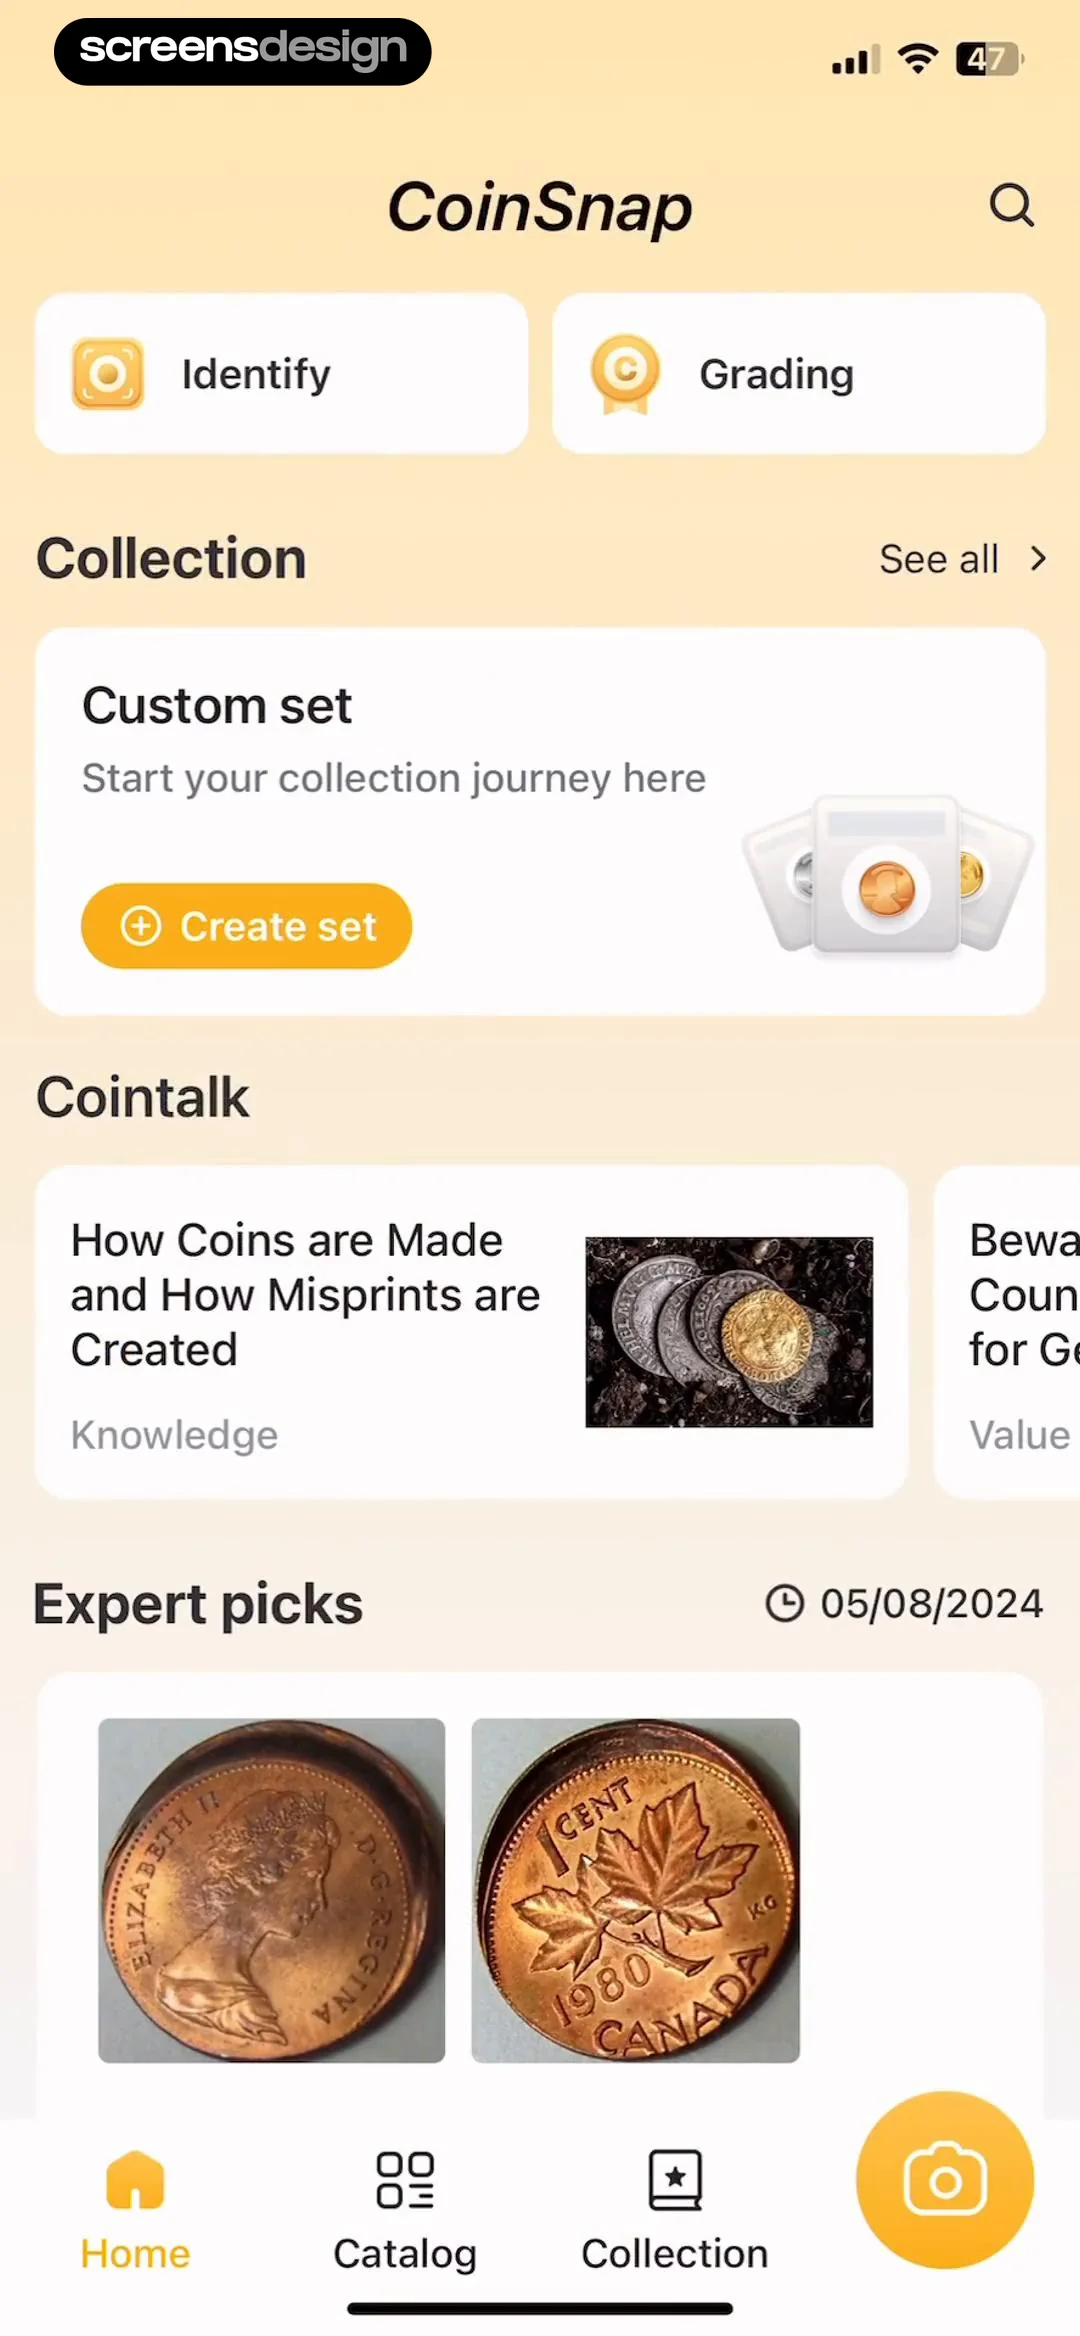Image resolution: width=1080 pixels, height=2336 pixels.
Task: Open the partially visible Value article card
Action: tap(1010, 1332)
